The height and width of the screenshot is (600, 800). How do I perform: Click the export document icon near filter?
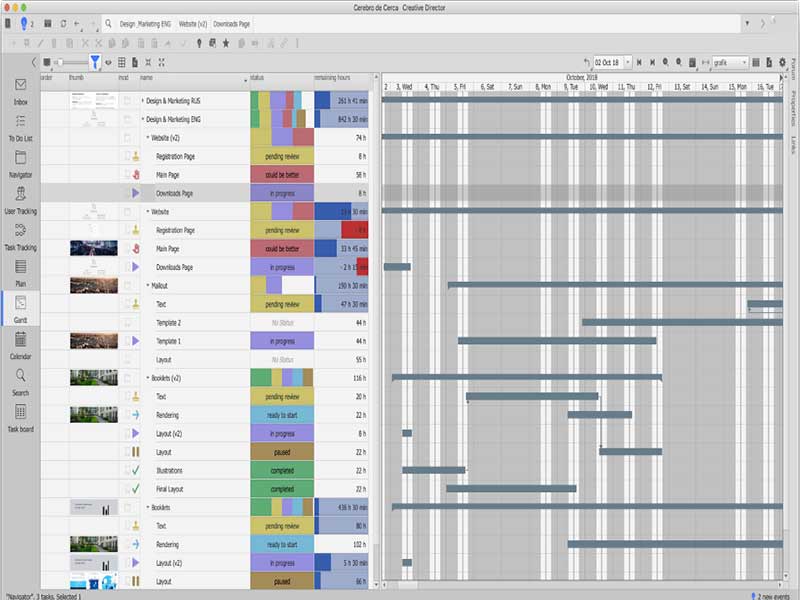point(135,62)
